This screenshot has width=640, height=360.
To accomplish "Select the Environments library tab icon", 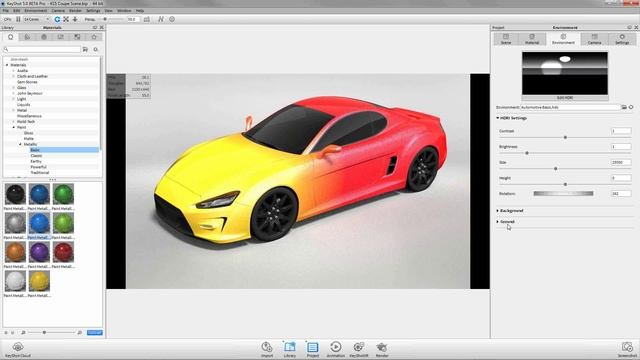I will pos(44,37).
